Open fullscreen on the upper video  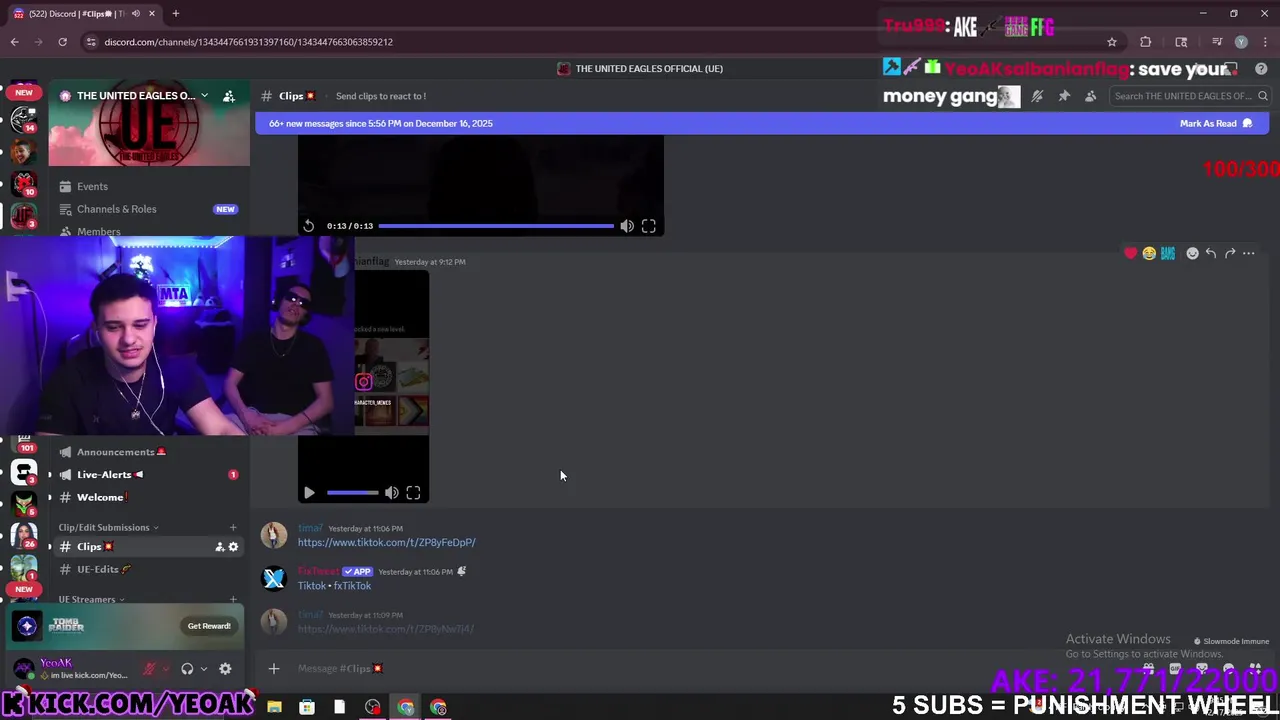[x=649, y=226]
